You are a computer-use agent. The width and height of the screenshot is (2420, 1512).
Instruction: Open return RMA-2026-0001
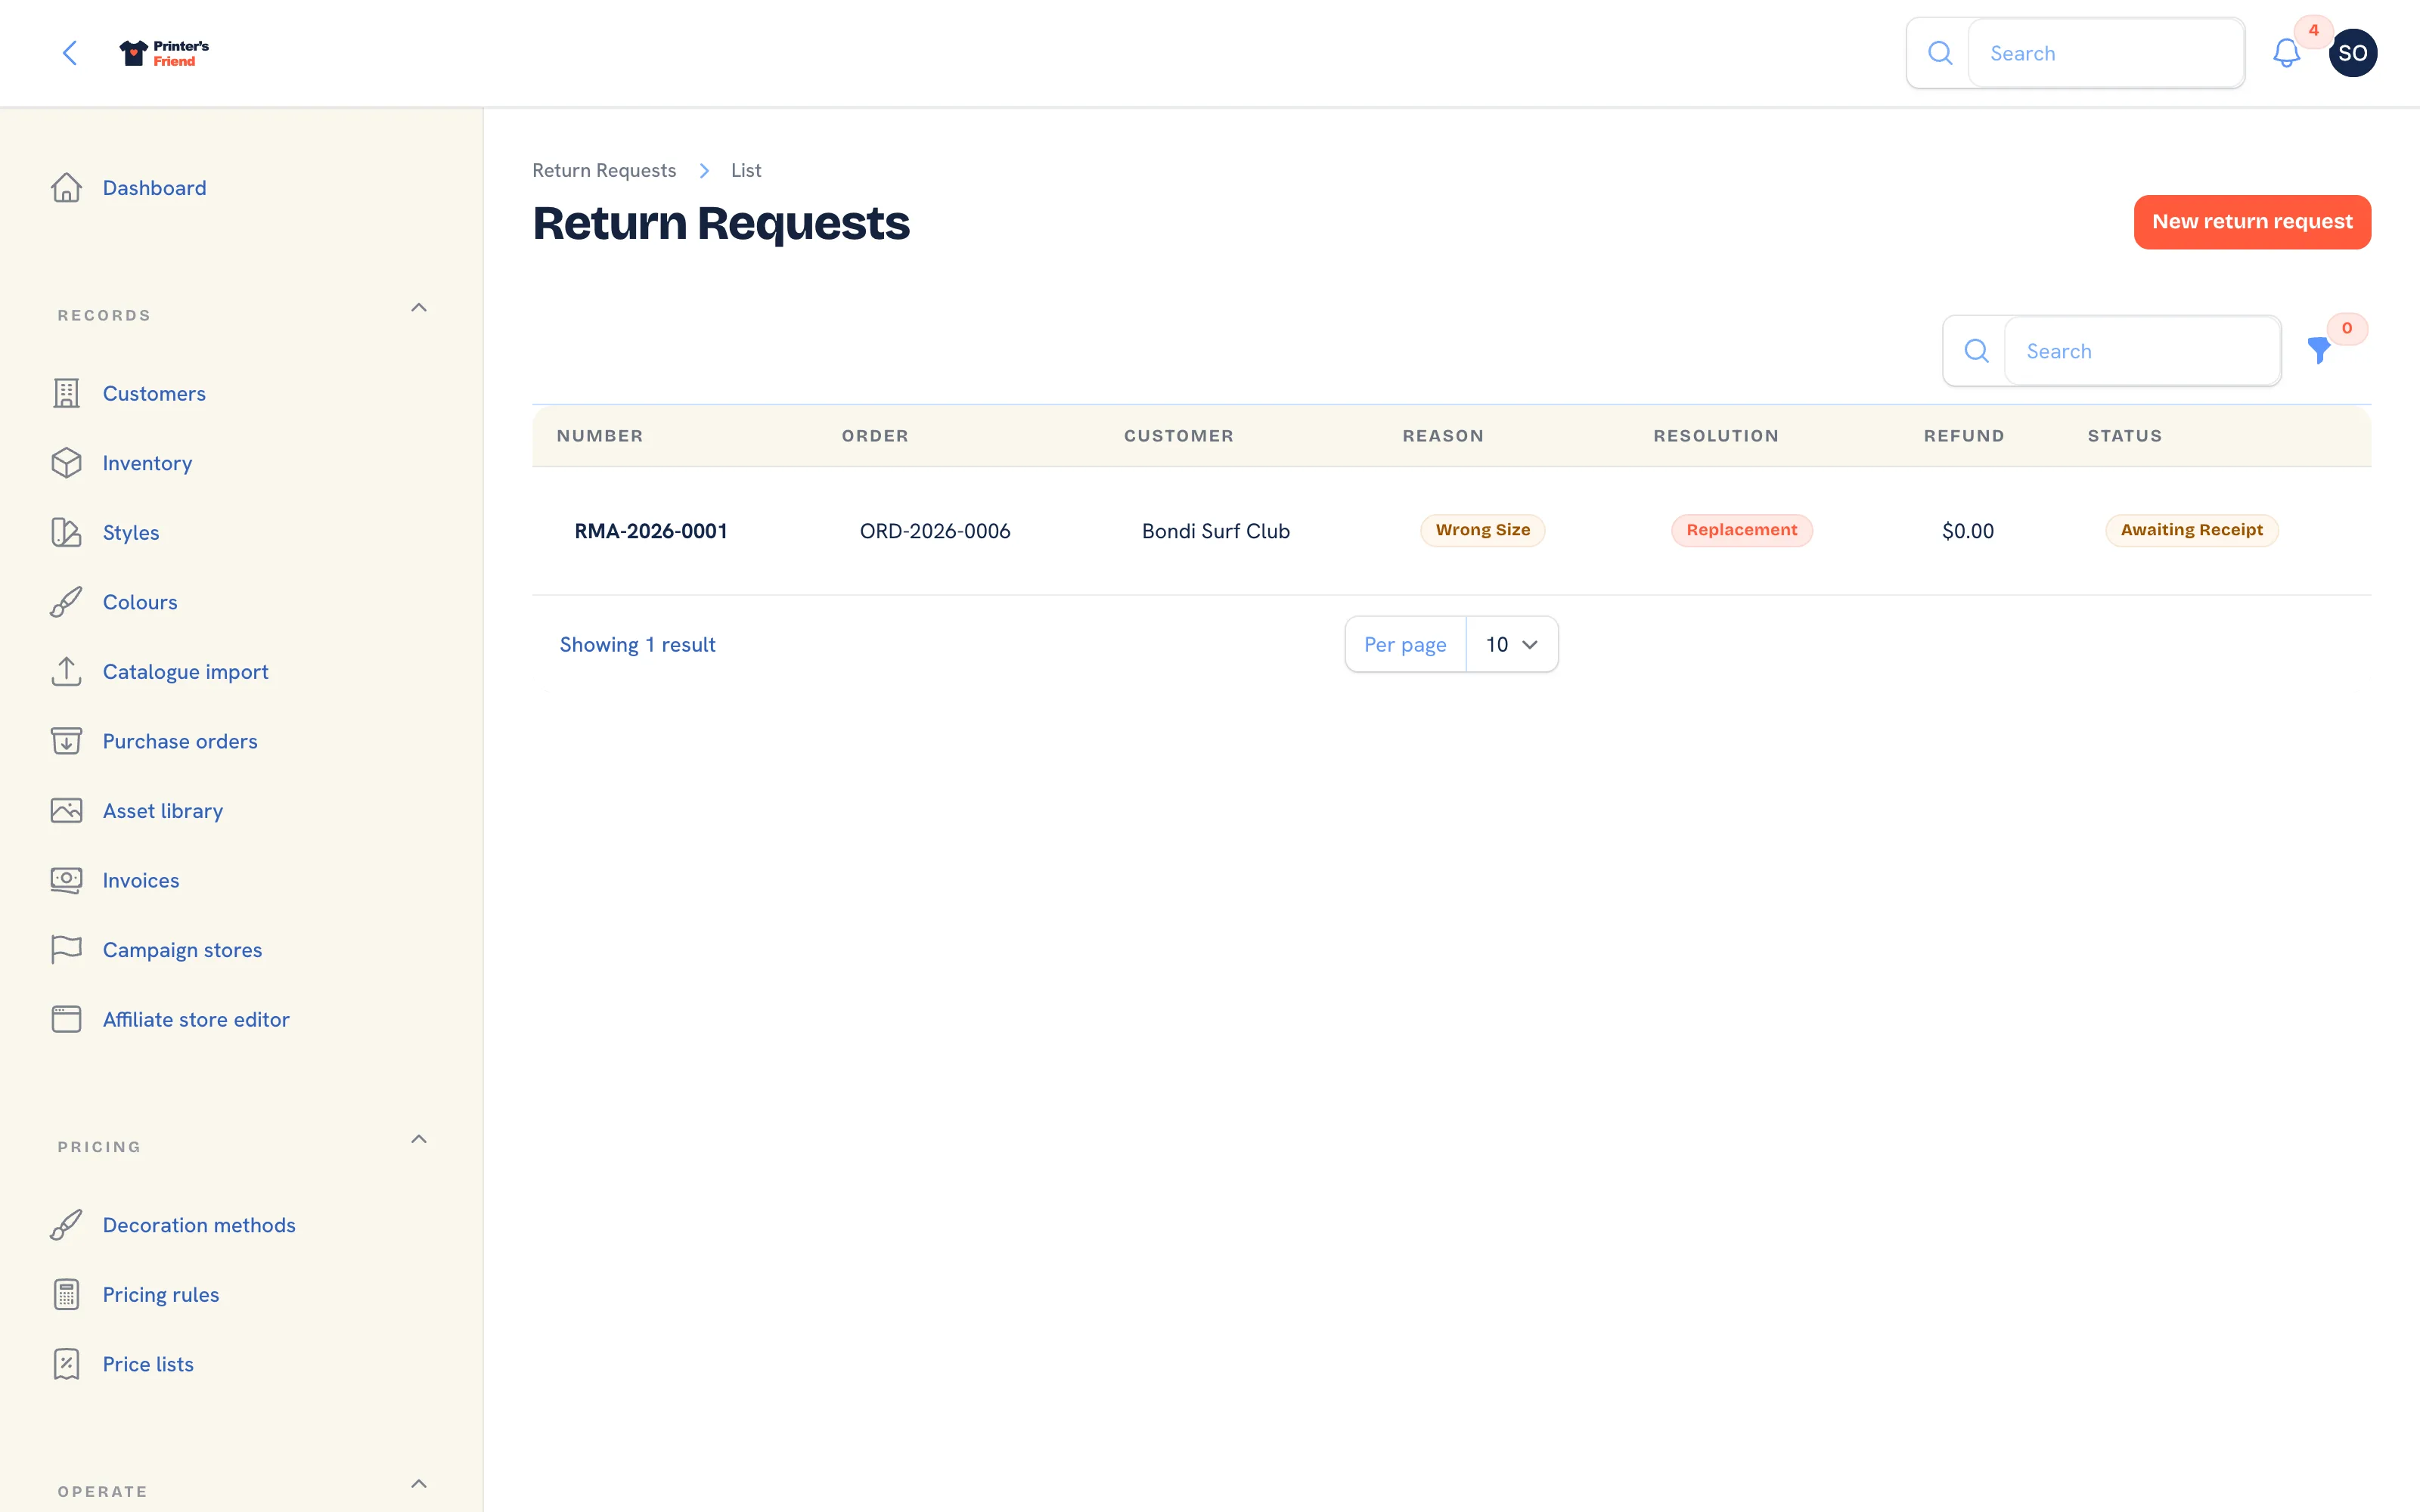click(x=651, y=531)
